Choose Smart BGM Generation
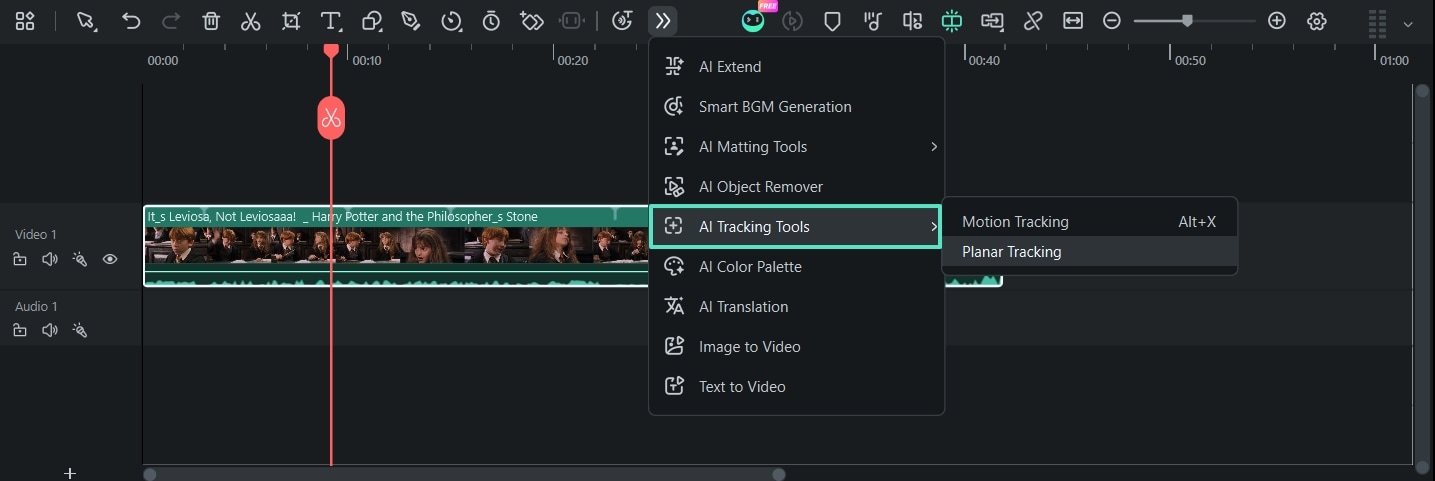Viewport: 1435px width, 481px height. click(x=797, y=107)
